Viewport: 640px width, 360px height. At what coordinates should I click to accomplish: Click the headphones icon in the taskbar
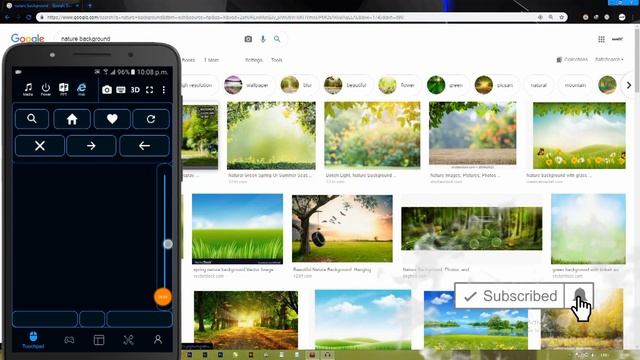(x=327, y=355)
